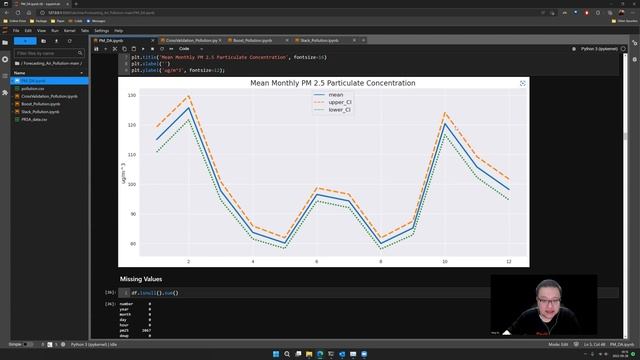The height and width of the screenshot is (360, 640).
Task: Interrupt the kernel with stop icon
Action: pos(153,49)
